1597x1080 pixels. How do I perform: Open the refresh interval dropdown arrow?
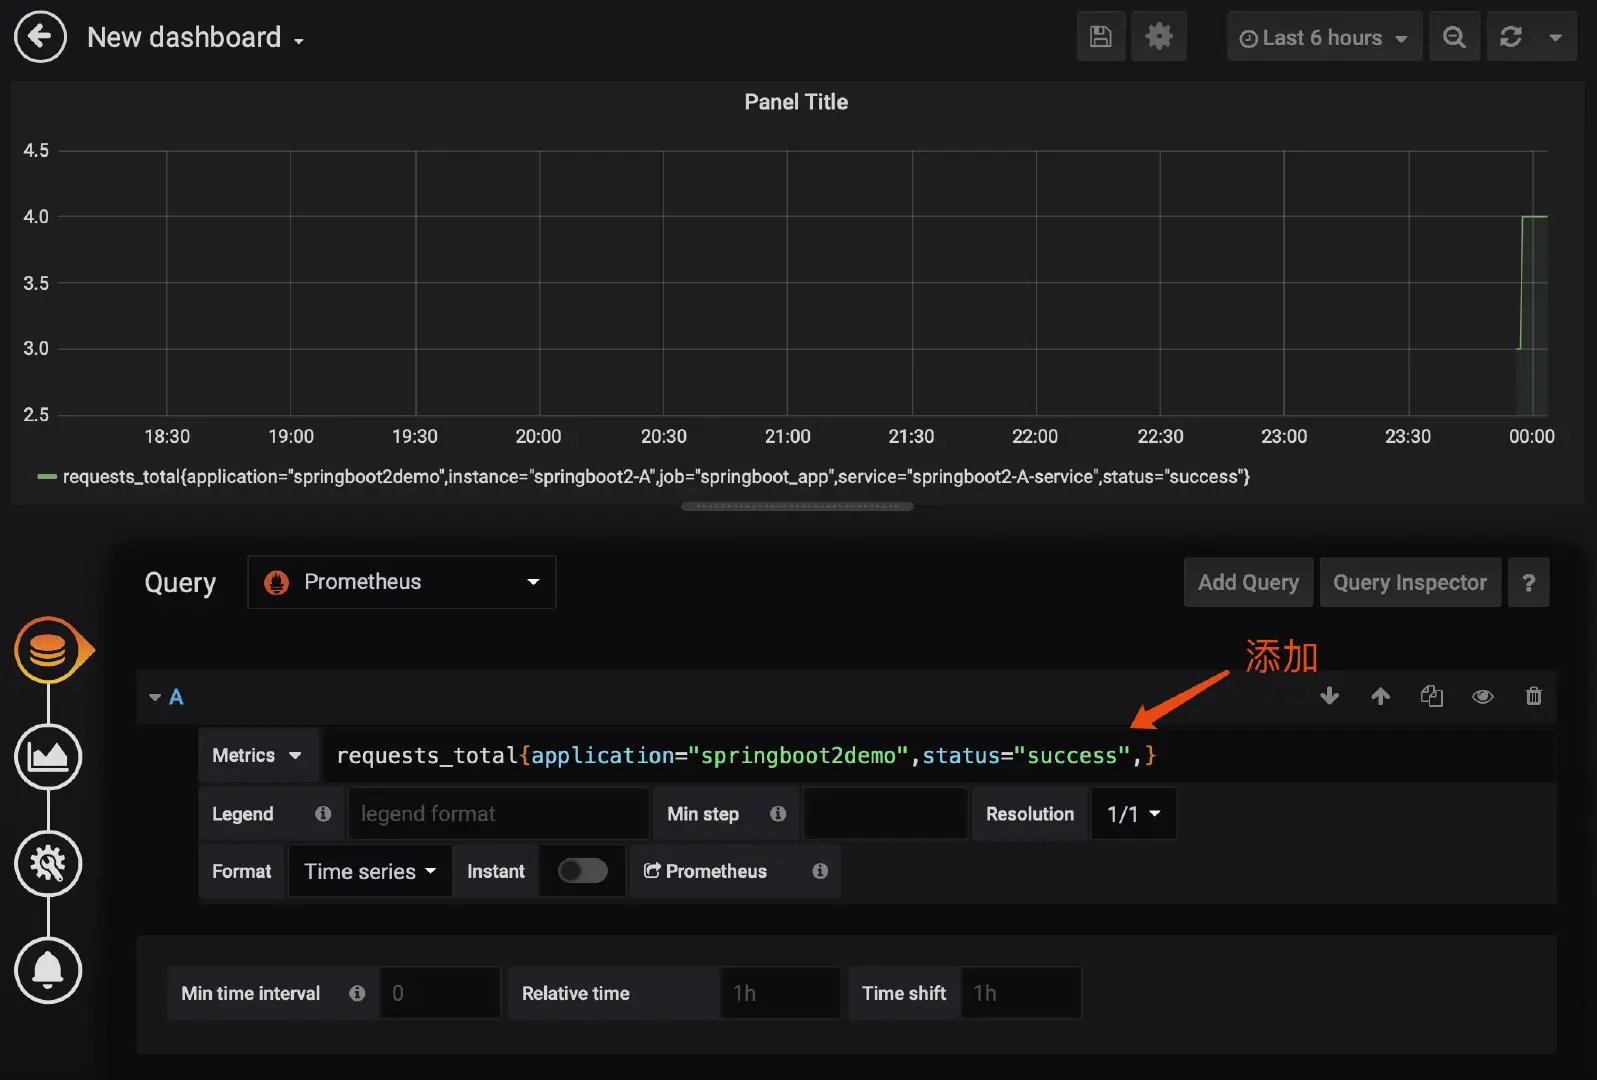(1556, 37)
